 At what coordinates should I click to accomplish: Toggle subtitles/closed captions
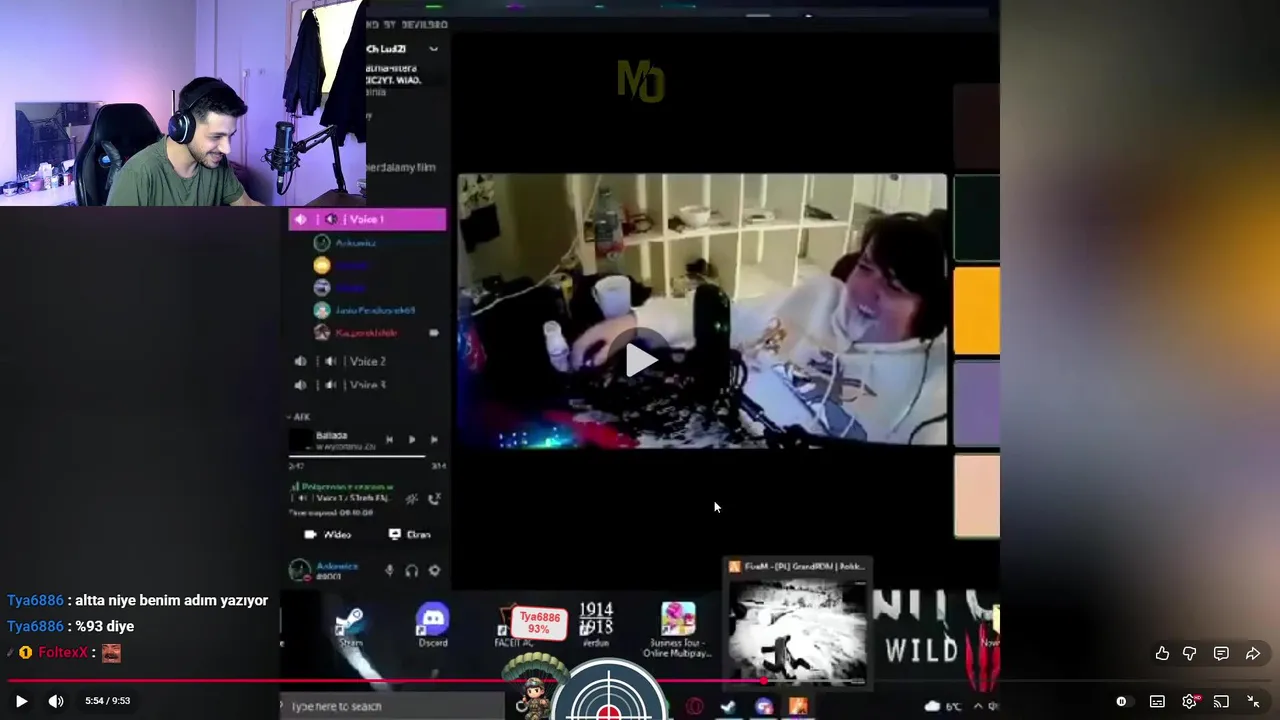point(1157,702)
